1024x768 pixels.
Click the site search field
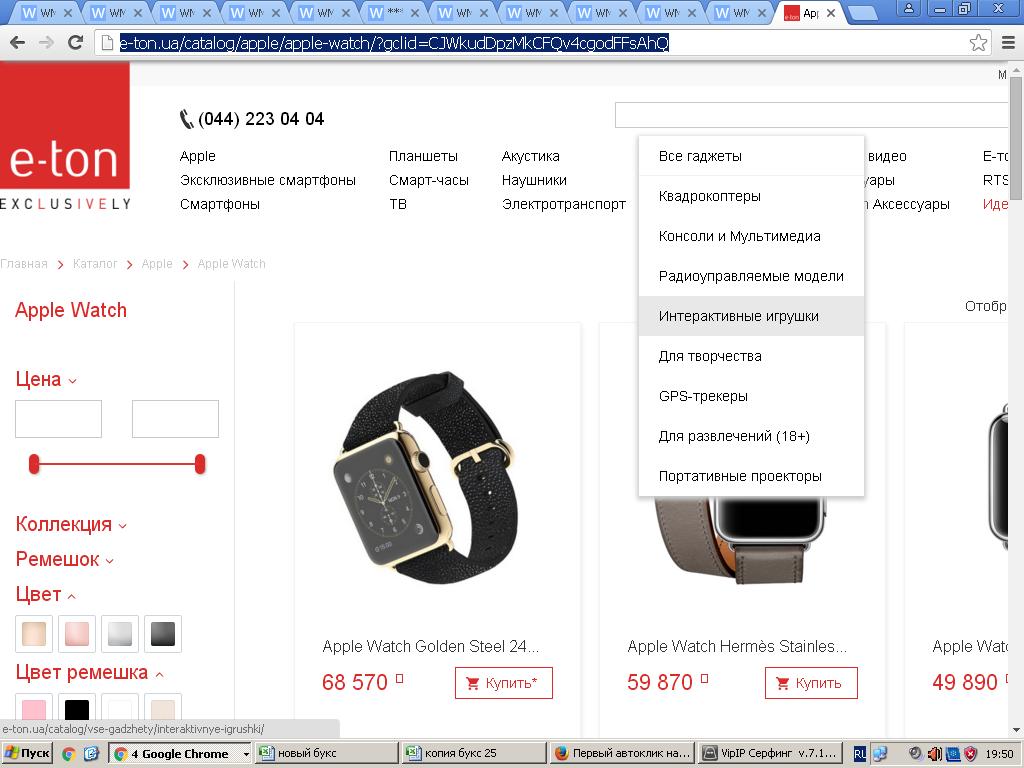coord(812,115)
